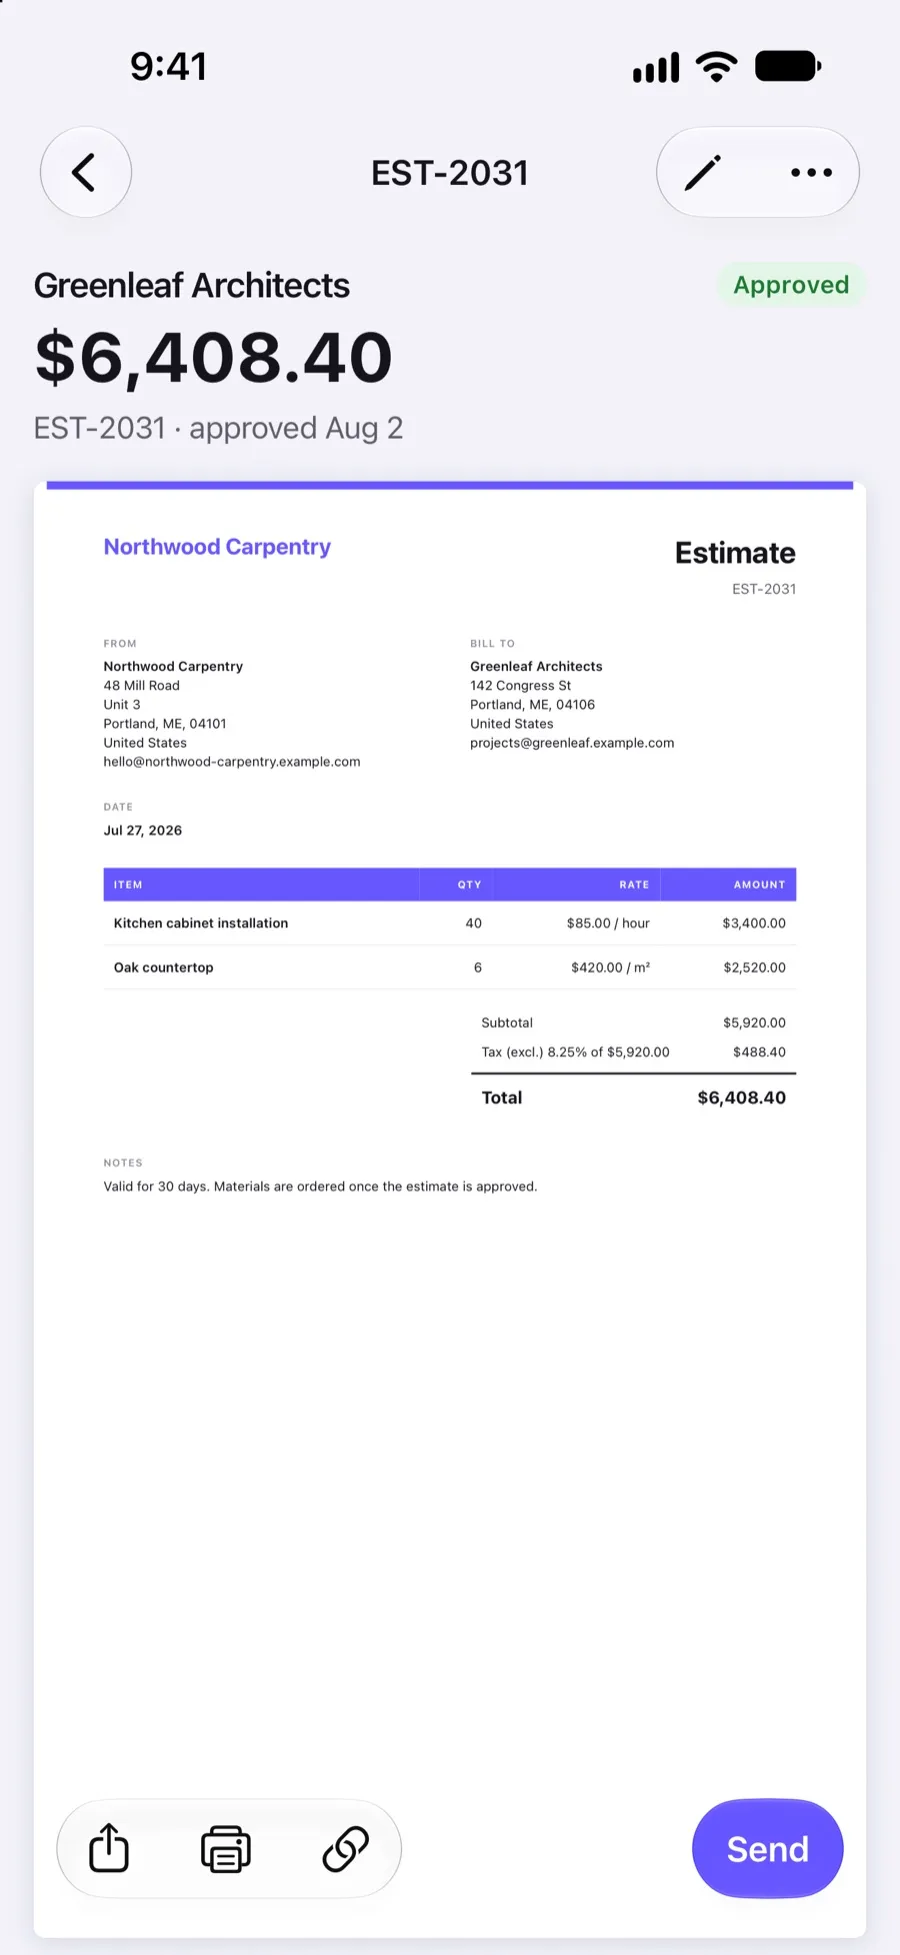The width and height of the screenshot is (900, 1955).
Task: Tap projects@greenleaf.example.com email
Action: point(572,743)
